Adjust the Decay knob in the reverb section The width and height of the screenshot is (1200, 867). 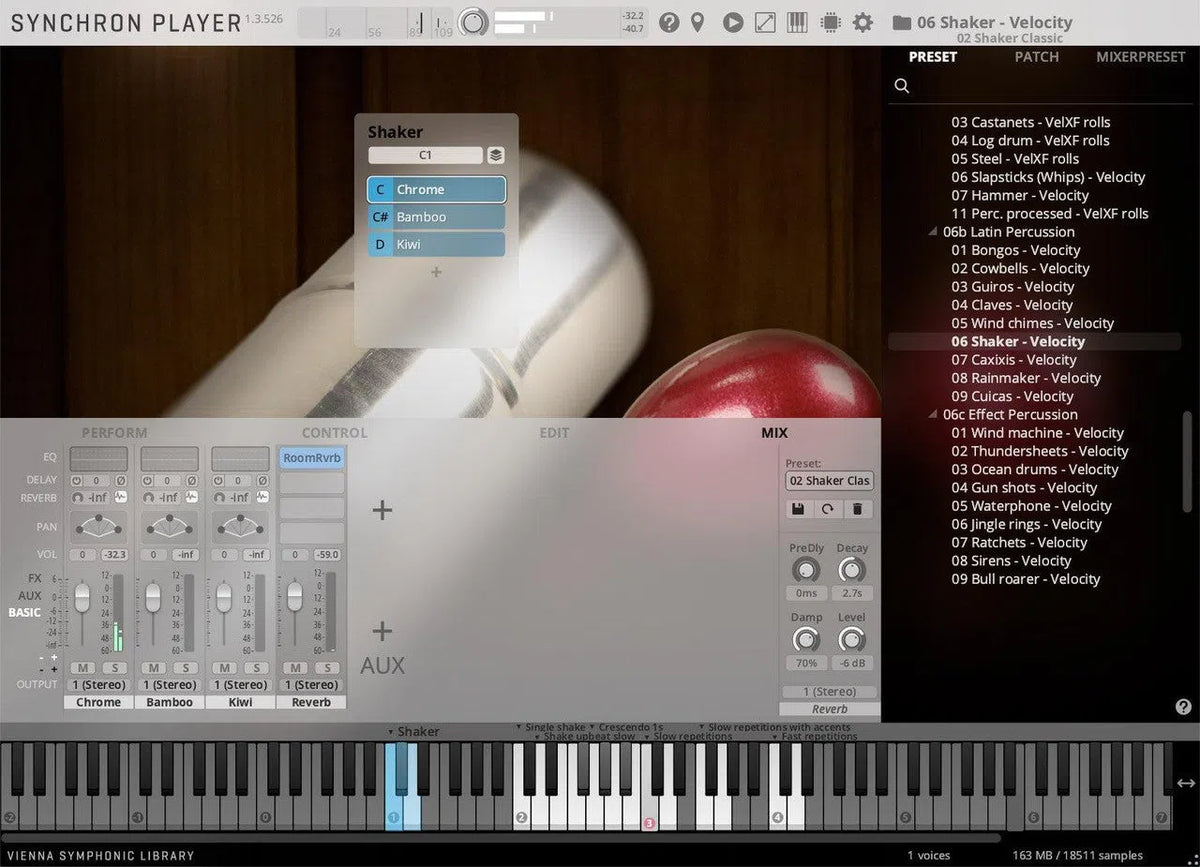pos(852,571)
